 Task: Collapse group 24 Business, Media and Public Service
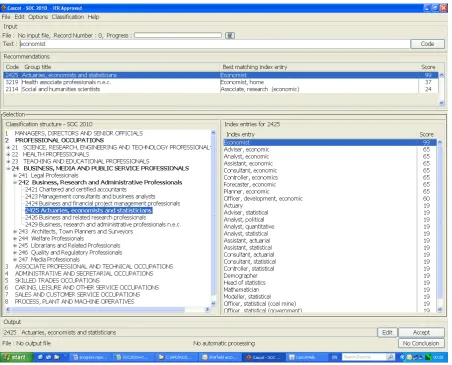8,168
